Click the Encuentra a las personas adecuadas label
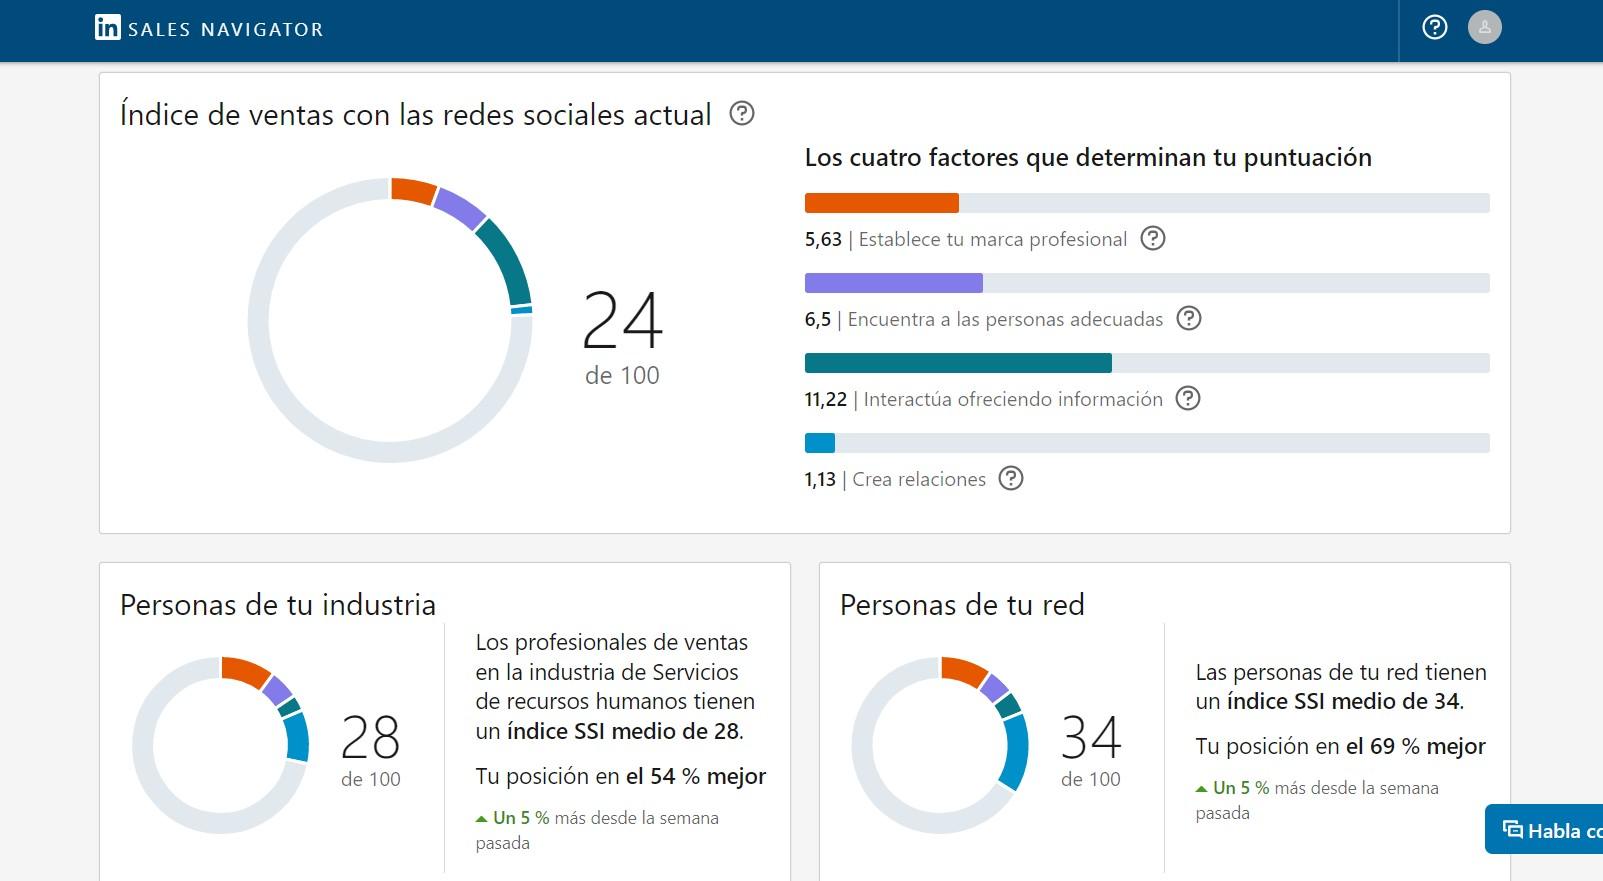Image resolution: width=1603 pixels, height=881 pixels. tap(1005, 319)
